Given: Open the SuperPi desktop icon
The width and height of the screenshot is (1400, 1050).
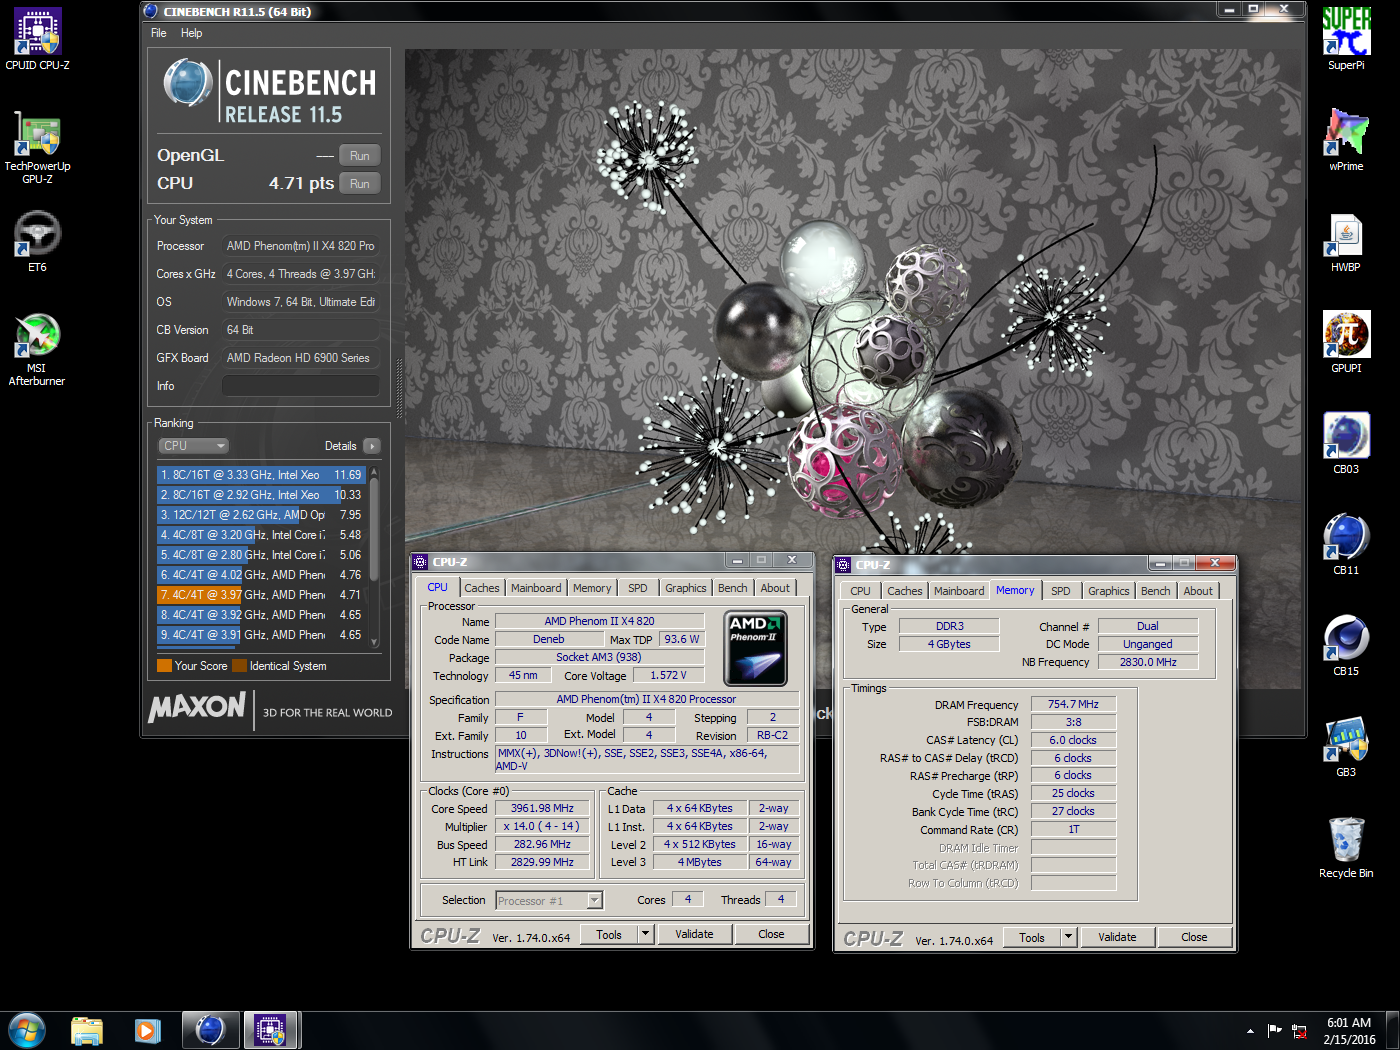Looking at the screenshot, I should coord(1346,39).
